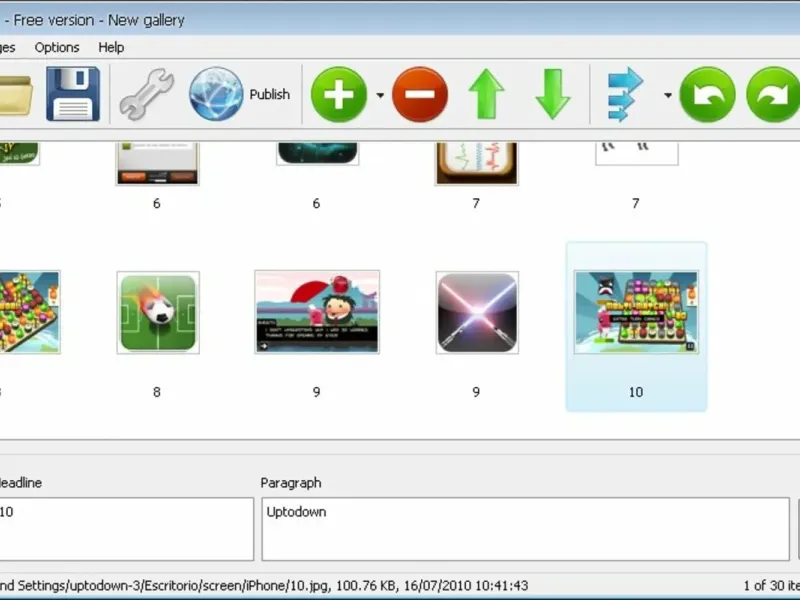Click caption 8 under soccer thumbnail

tap(157, 392)
